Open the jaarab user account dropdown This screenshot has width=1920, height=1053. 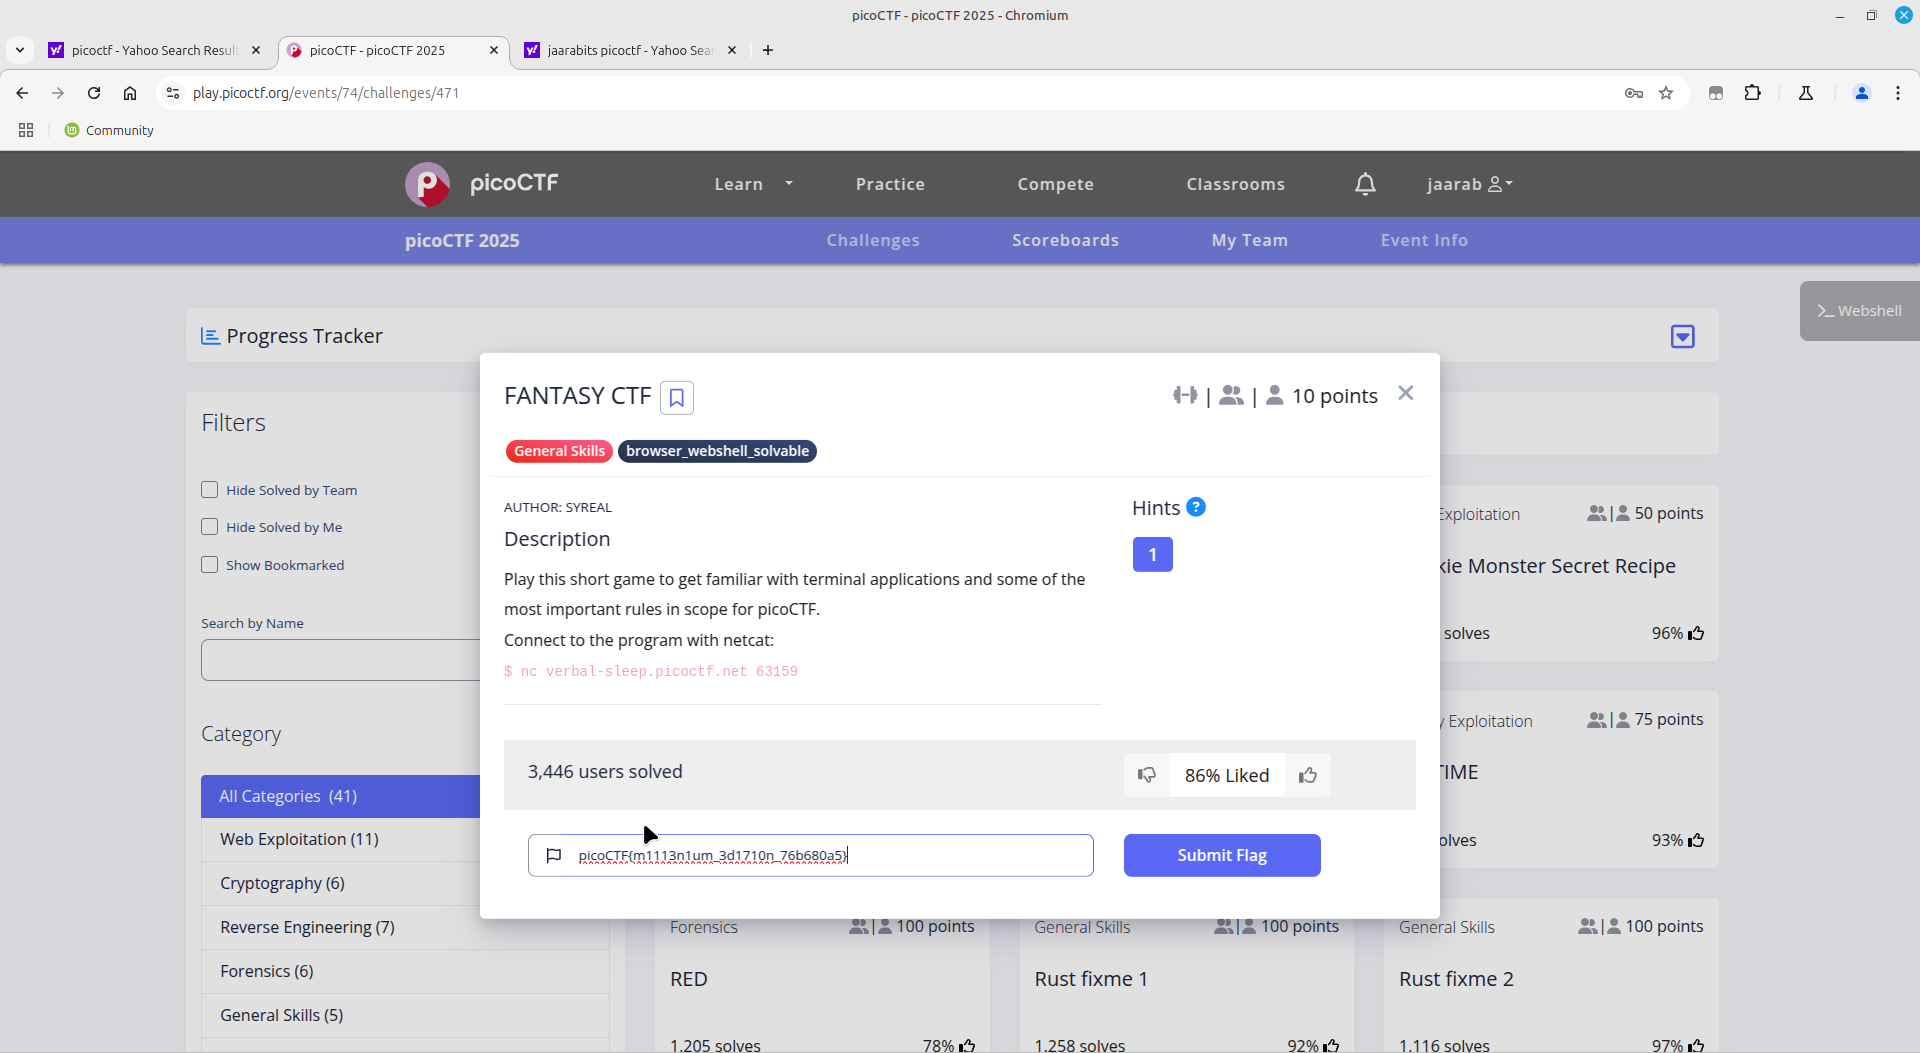coord(1469,184)
